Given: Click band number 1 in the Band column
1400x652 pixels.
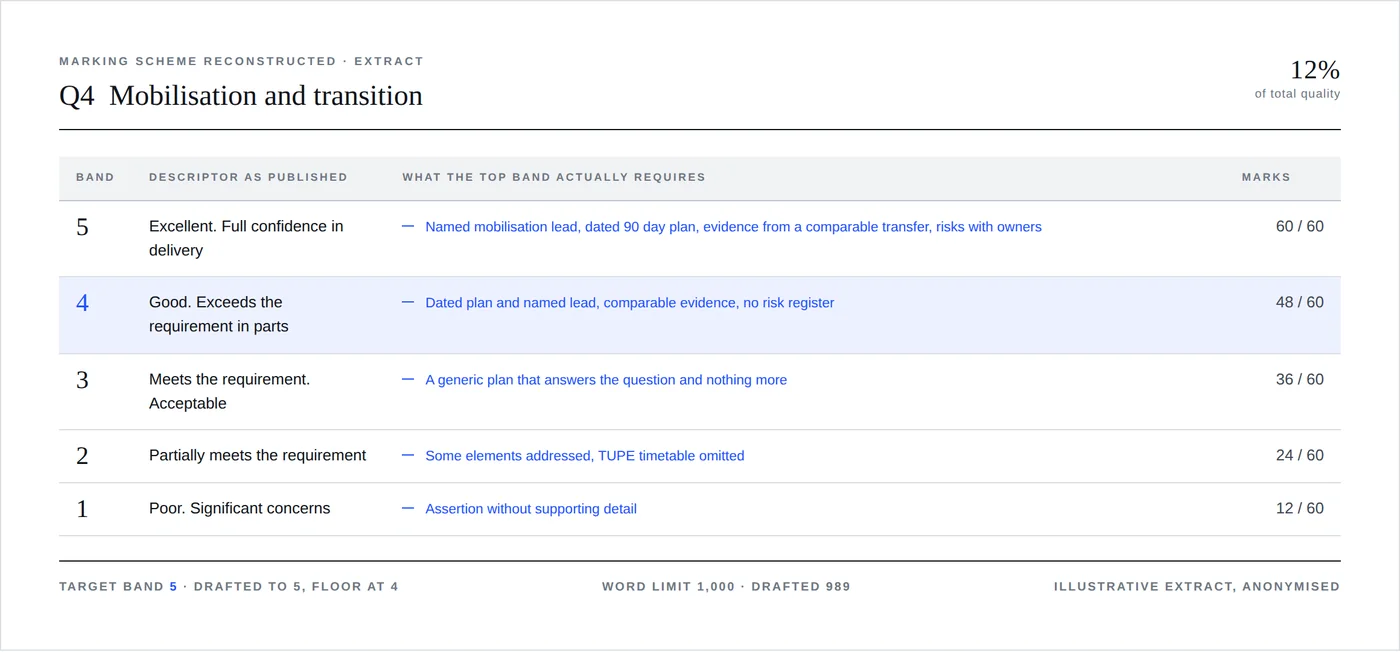Looking at the screenshot, I should pos(82,509).
